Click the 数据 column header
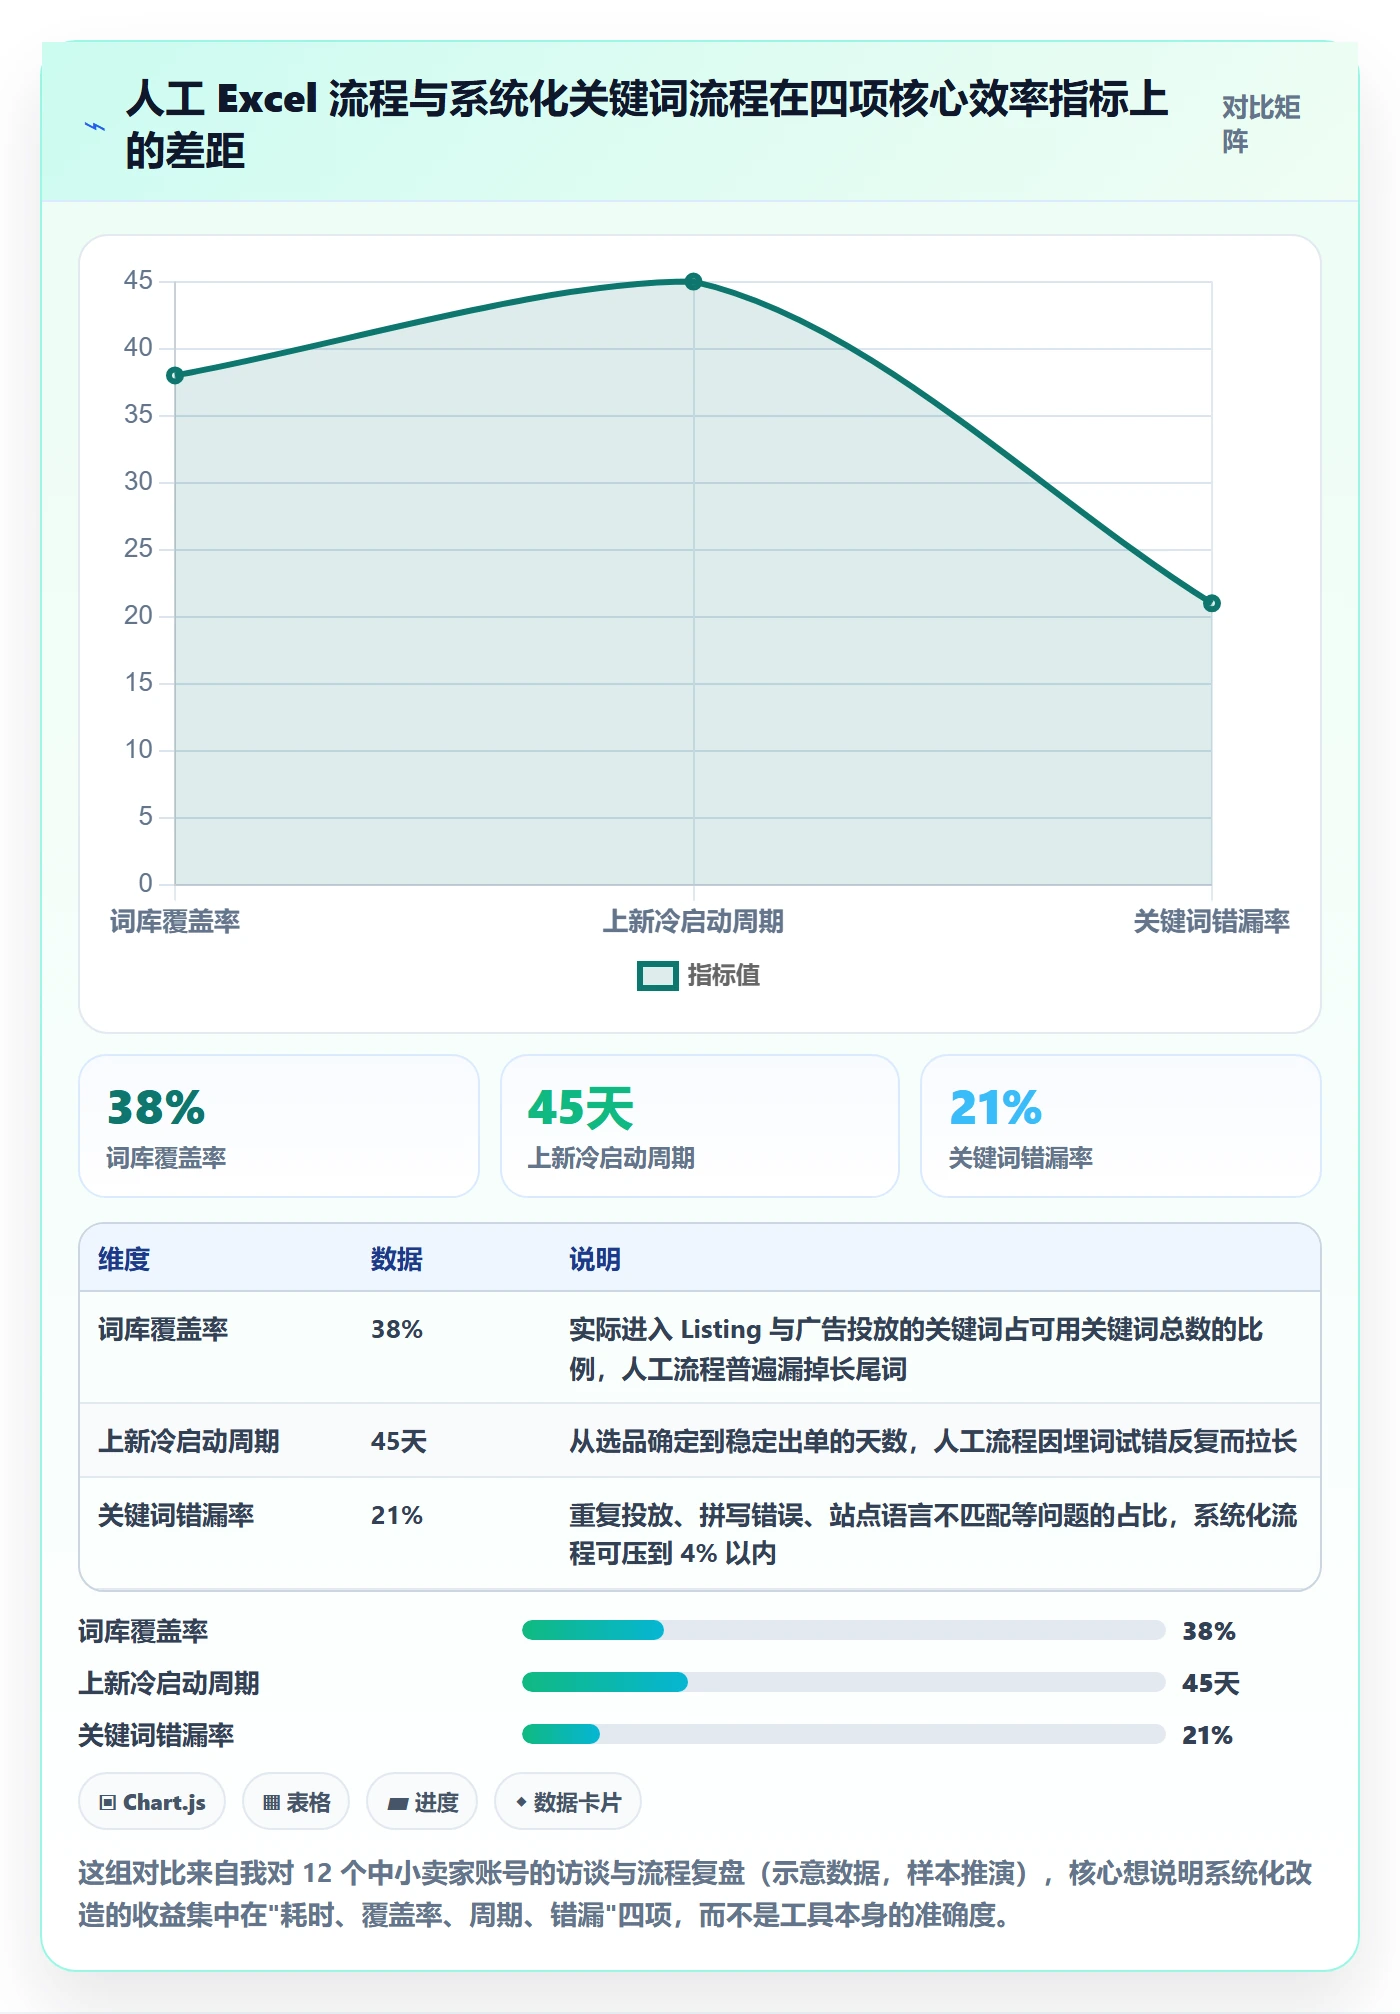The width and height of the screenshot is (1400, 2014). click(397, 1260)
